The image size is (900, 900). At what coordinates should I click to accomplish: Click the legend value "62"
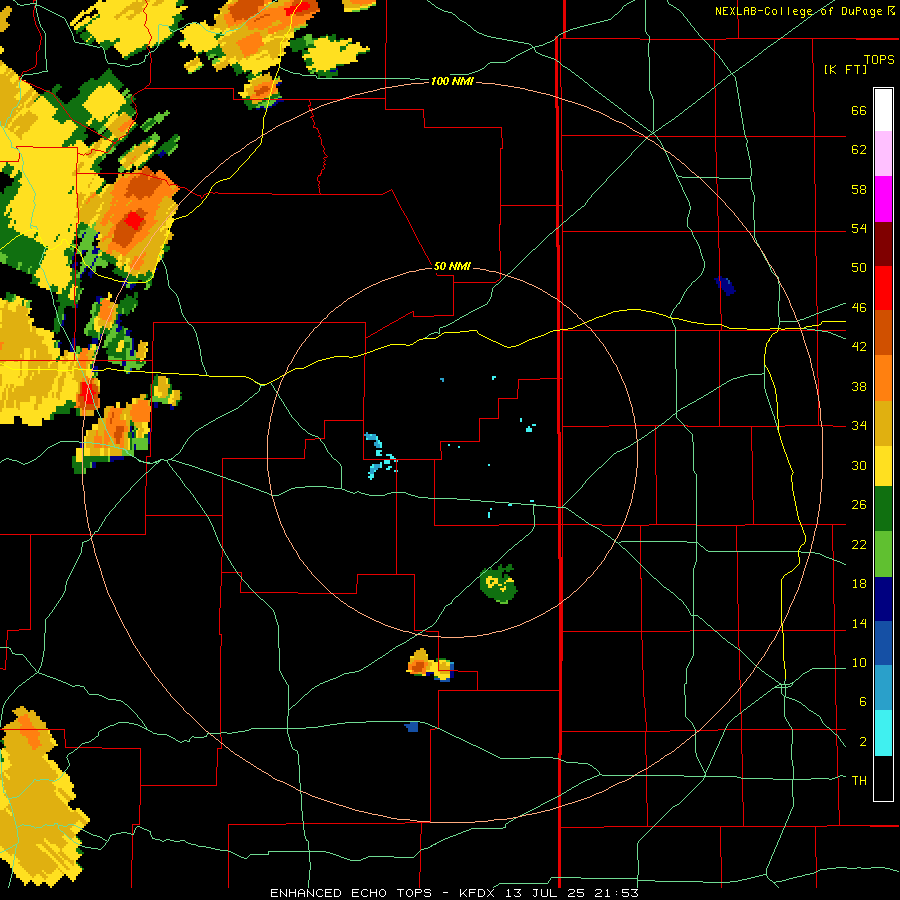(x=859, y=150)
